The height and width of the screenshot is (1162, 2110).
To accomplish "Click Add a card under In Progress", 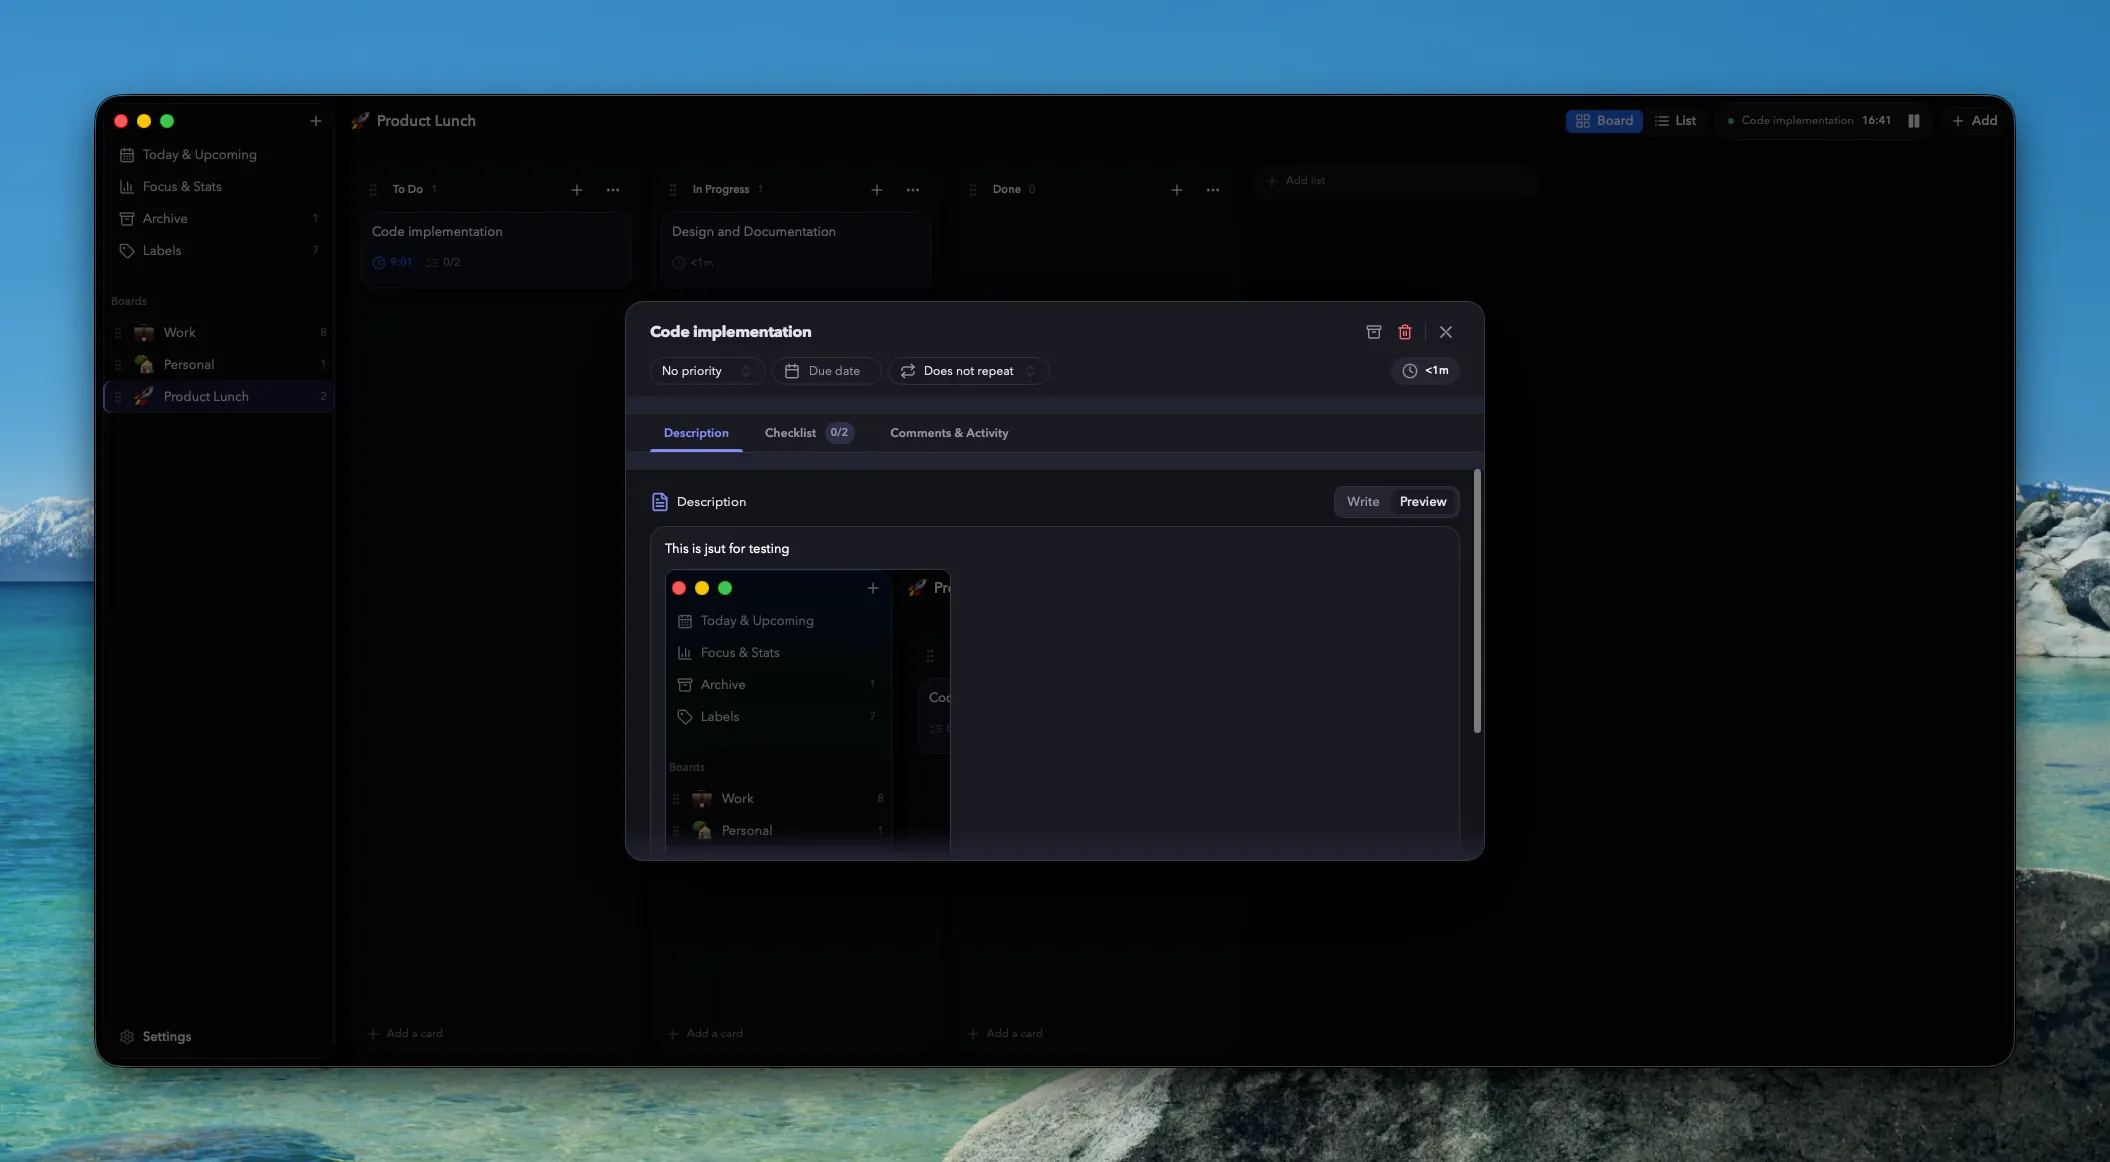I will 705,1034.
